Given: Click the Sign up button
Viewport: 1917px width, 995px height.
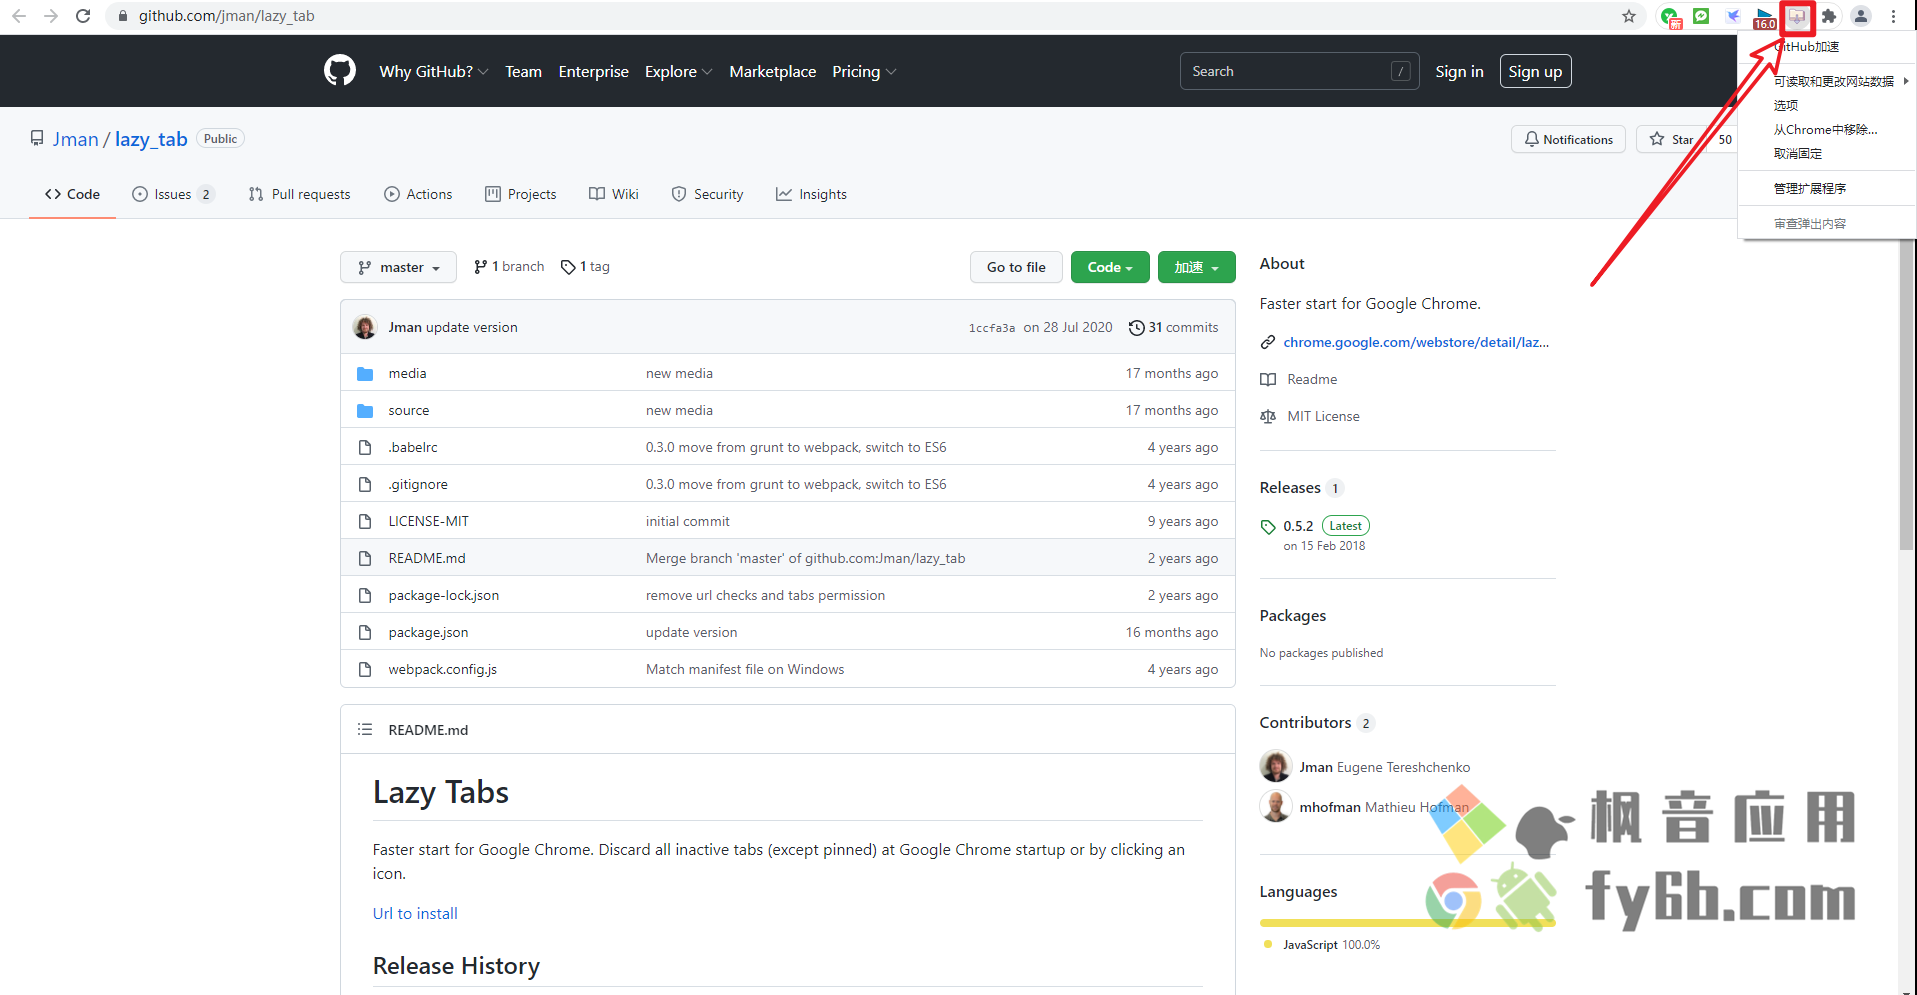Looking at the screenshot, I should pyautogui.click(x=1535, y=71).
